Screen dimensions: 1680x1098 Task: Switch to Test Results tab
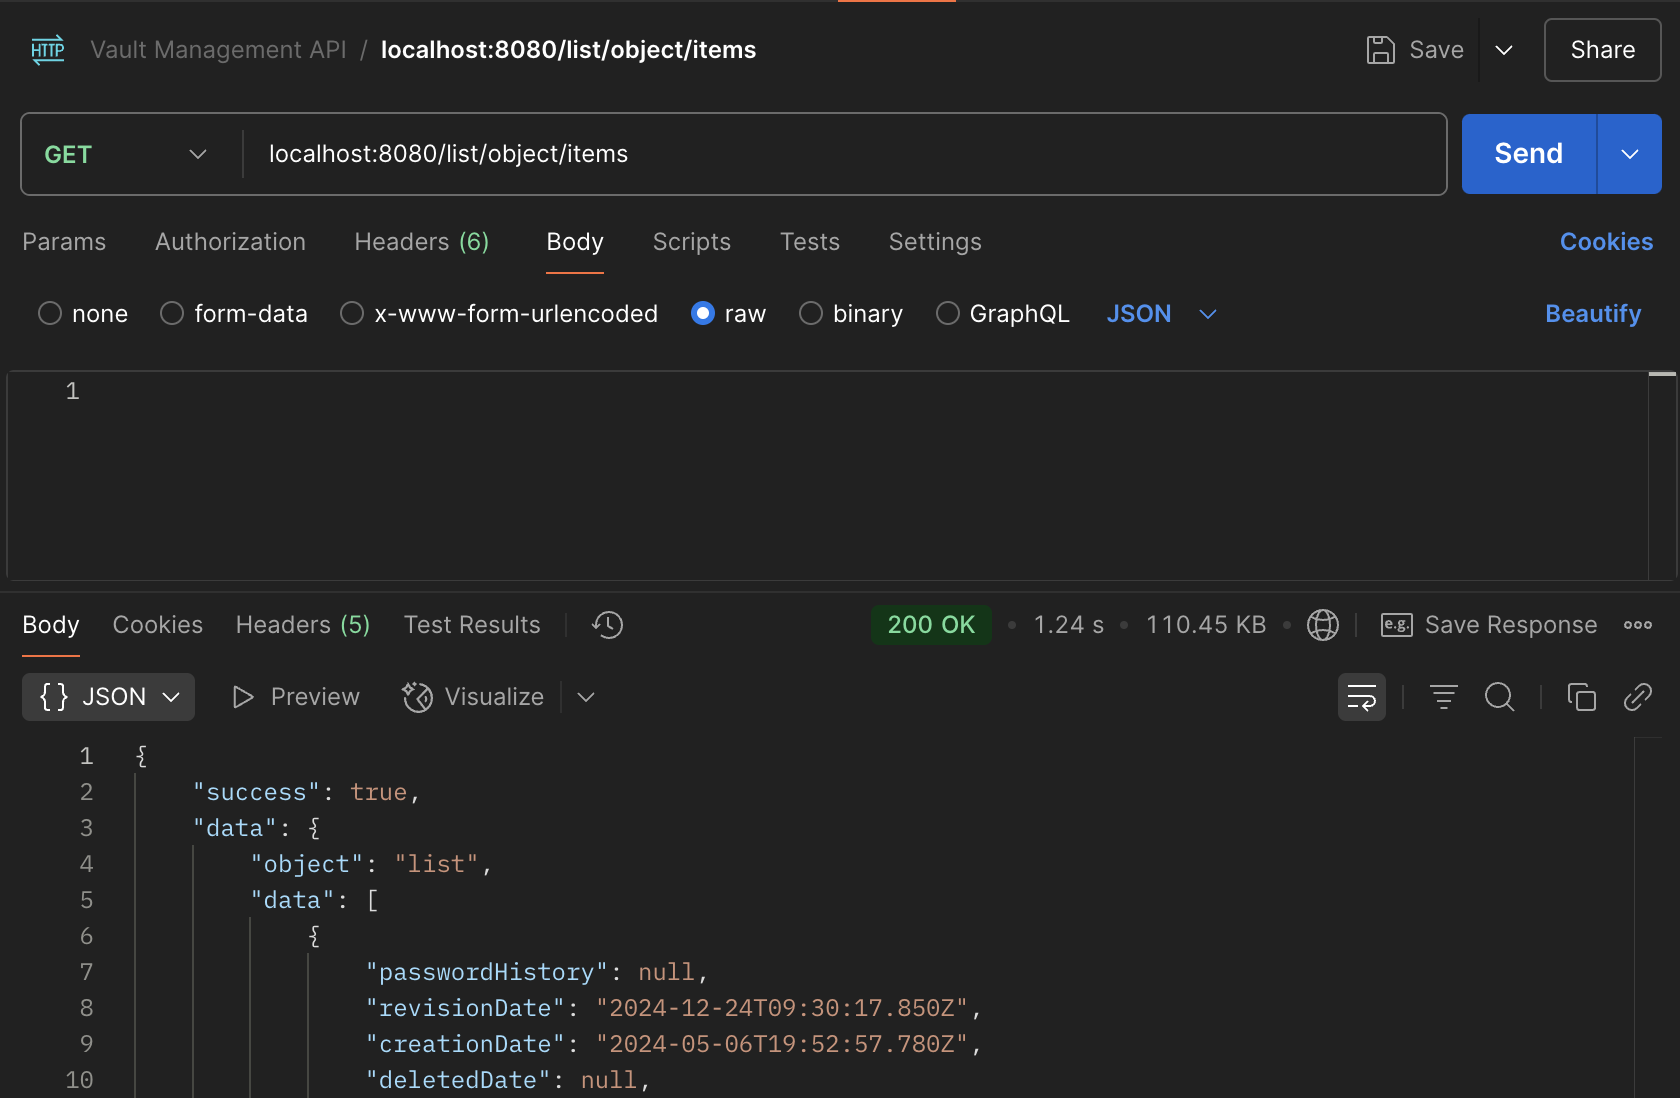[x=472, y=625]
